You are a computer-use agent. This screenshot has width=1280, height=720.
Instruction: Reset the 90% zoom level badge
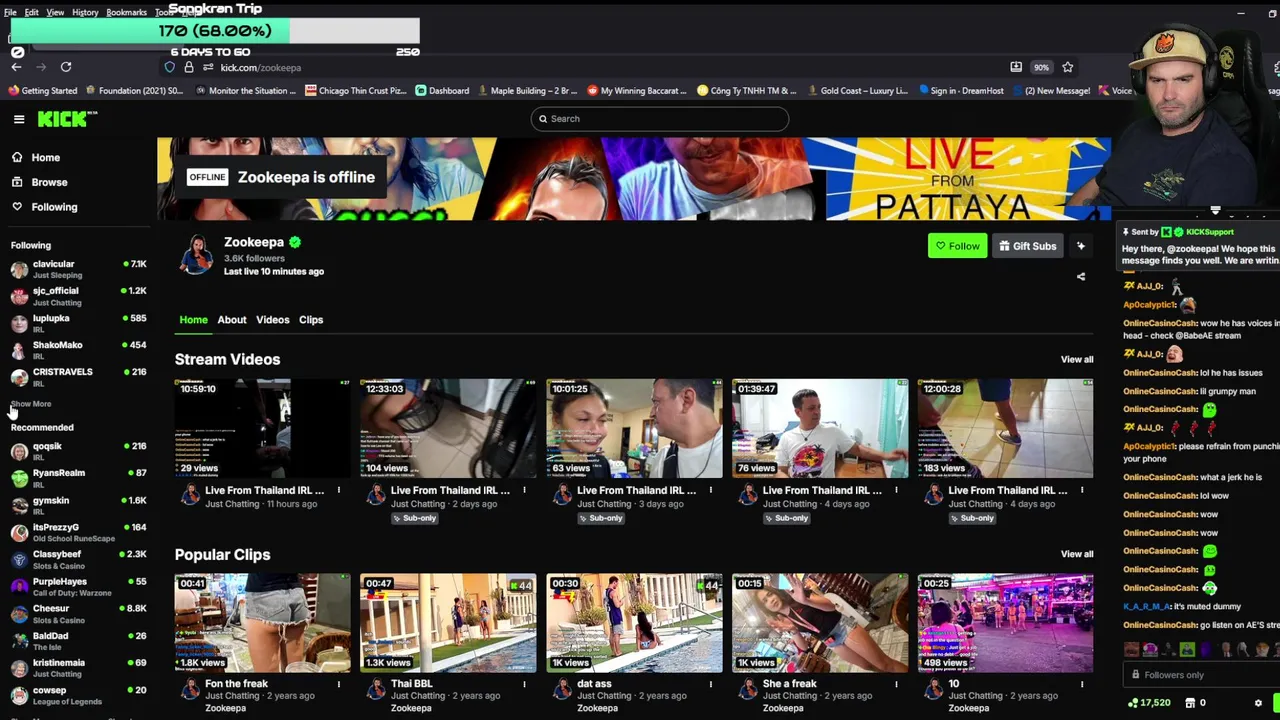pos(1041,67)
